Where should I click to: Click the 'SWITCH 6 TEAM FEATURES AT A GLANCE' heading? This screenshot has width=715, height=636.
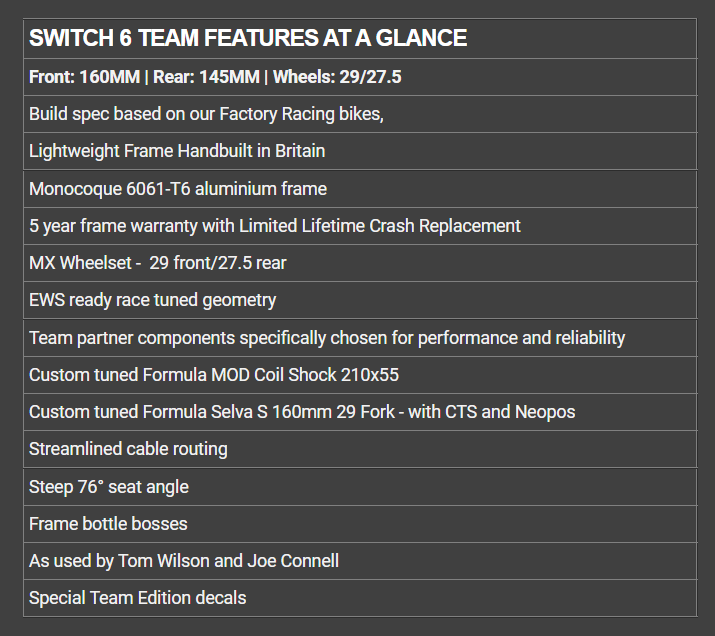tap(248, 39)
